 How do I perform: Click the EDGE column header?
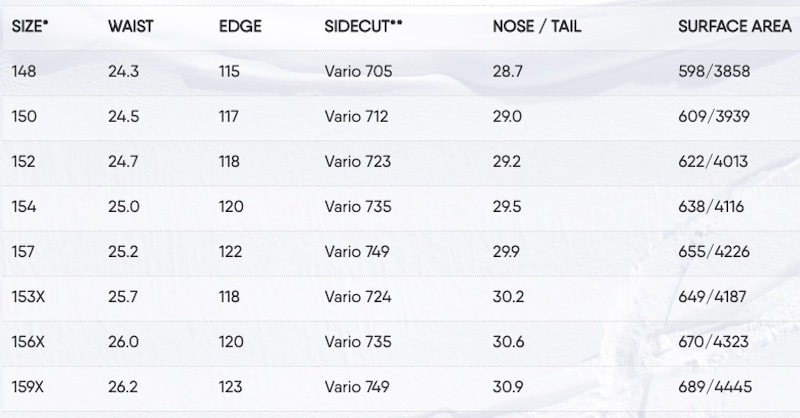tap(240, 26)
